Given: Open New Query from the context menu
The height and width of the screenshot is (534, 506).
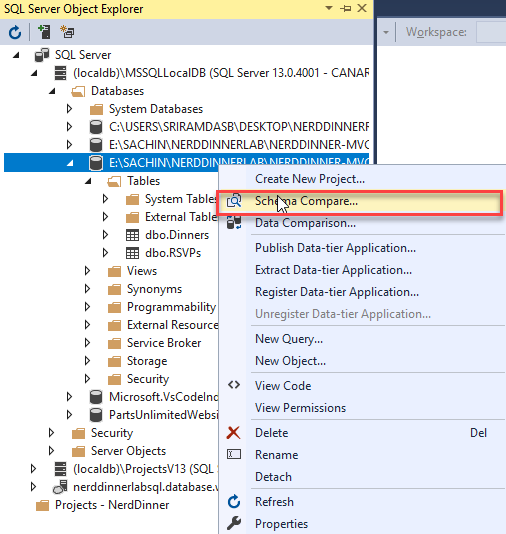Looking at the screenshot, I should [289, 339].
